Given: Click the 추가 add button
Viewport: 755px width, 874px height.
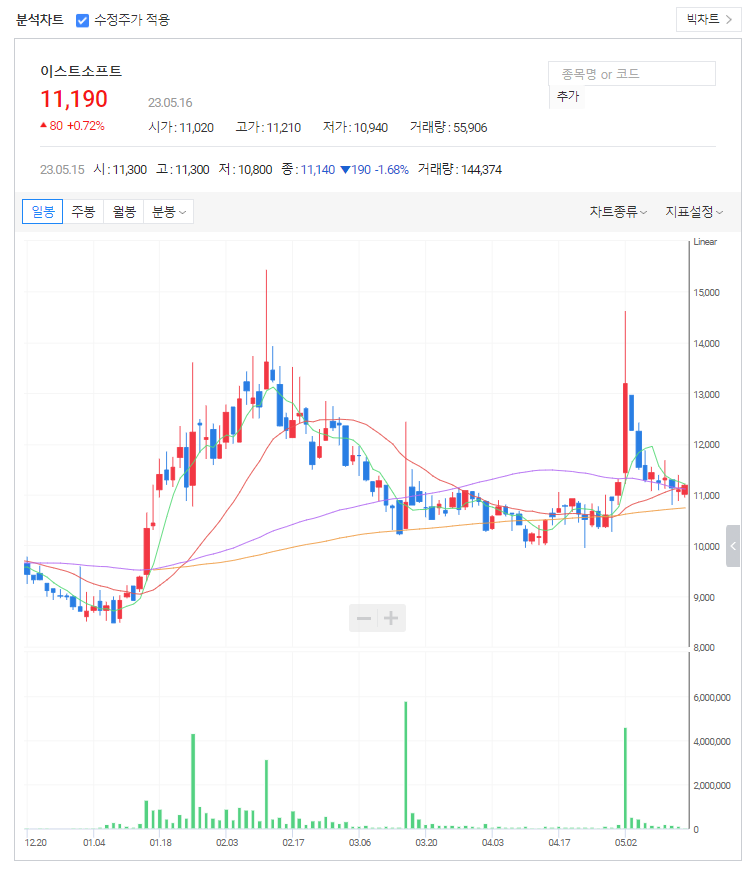Looking at the screenshot, I should pos(568,96).
